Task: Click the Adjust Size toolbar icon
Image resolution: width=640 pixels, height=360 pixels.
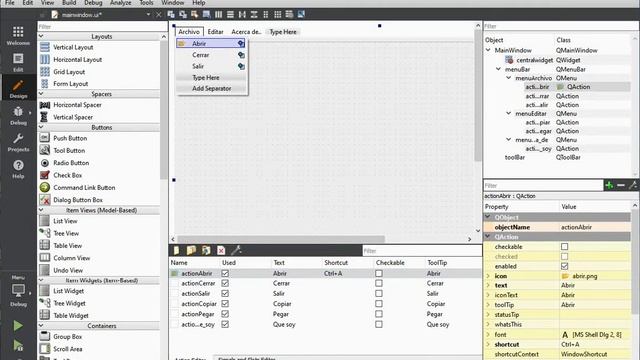Action: [301, 15]
